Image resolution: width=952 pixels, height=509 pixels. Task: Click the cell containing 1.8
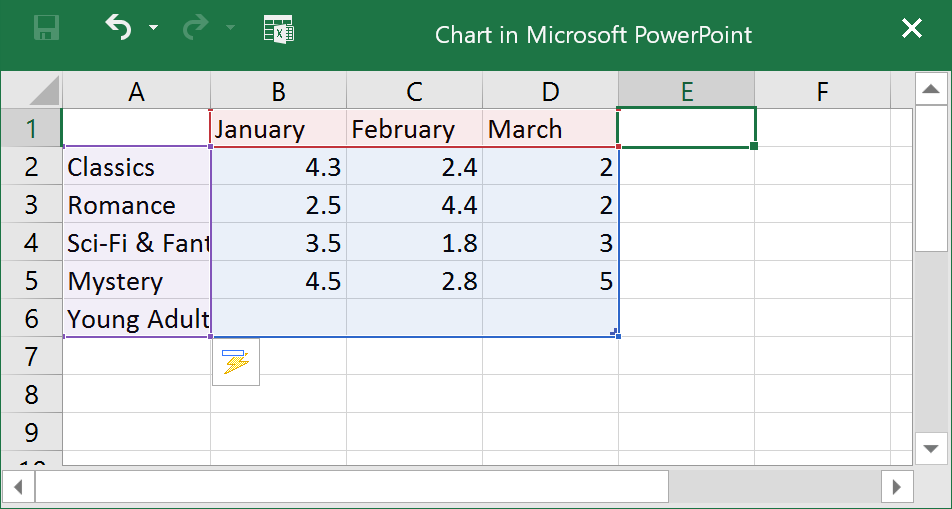pyautogui.click(x=415, y=242)
